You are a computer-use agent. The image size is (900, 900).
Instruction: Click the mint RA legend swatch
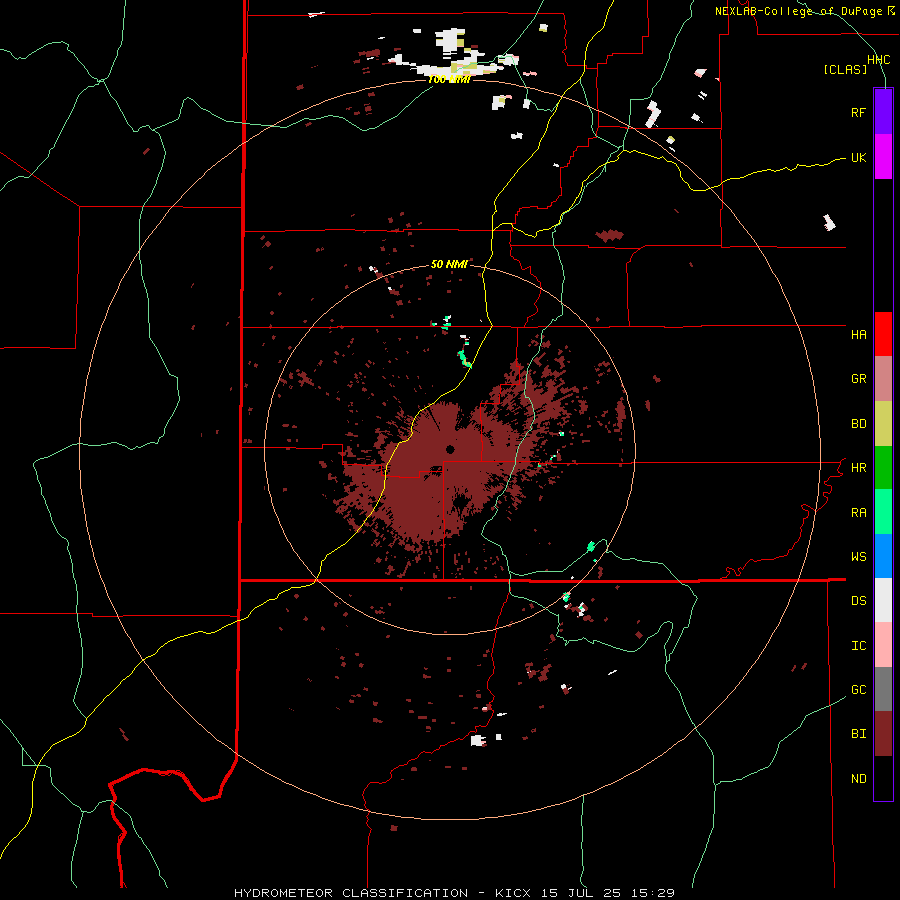(883, 512)
